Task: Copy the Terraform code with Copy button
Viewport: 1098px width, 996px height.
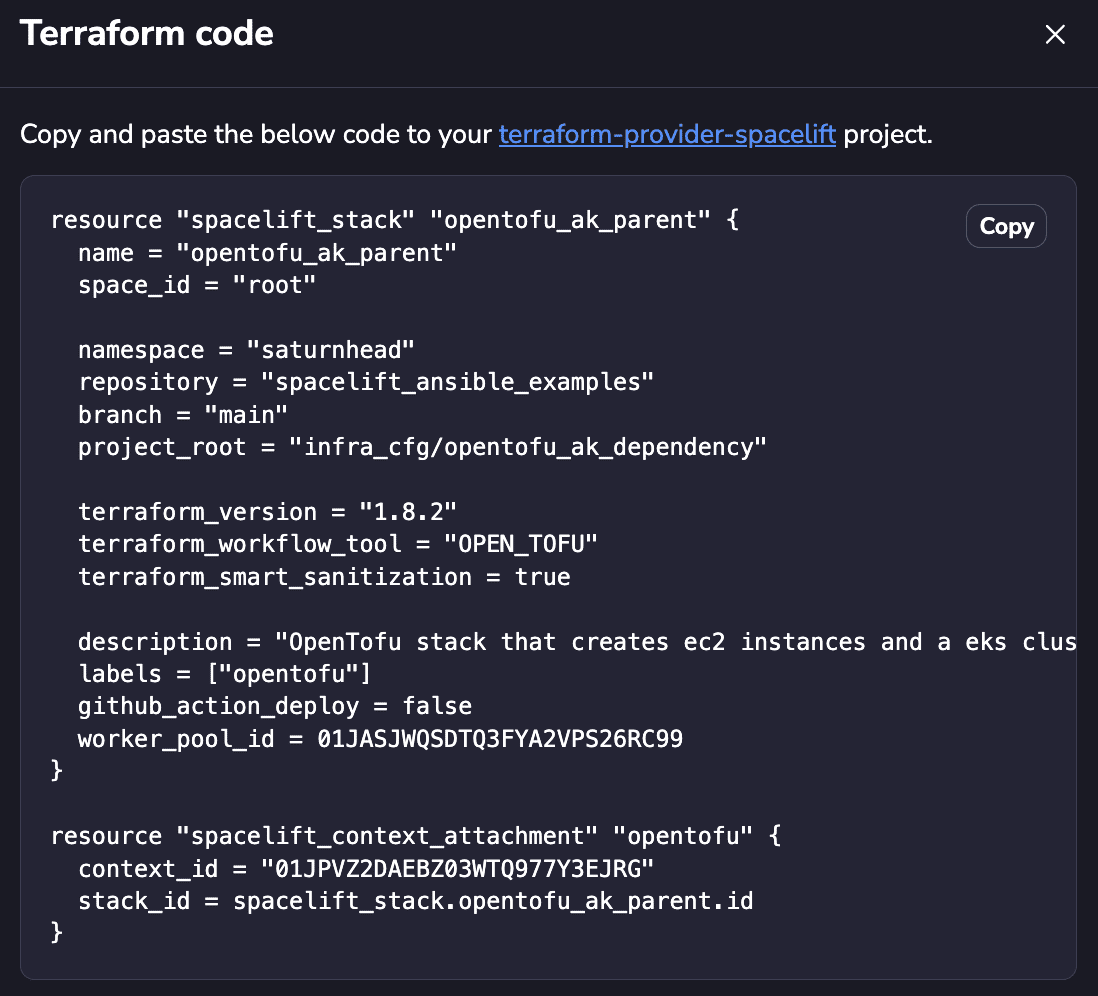Action: click(1006, 226)
